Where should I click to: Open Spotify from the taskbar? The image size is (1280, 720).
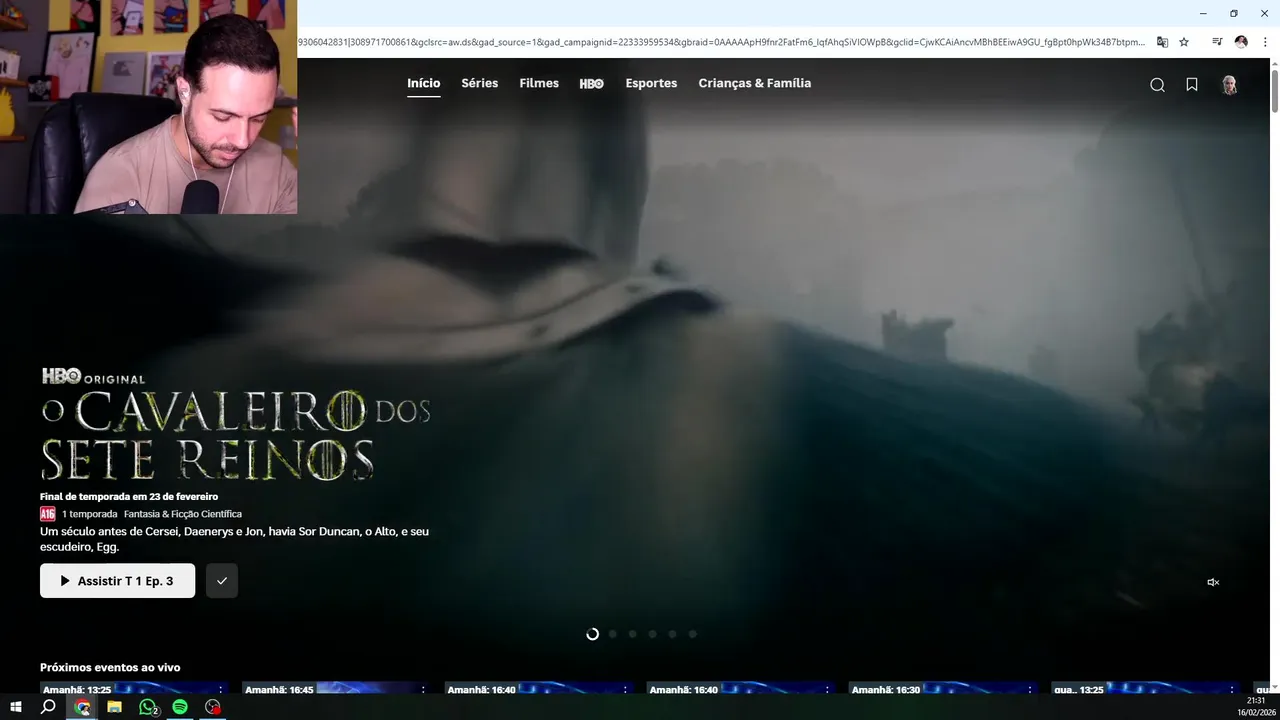pos(180,707)
